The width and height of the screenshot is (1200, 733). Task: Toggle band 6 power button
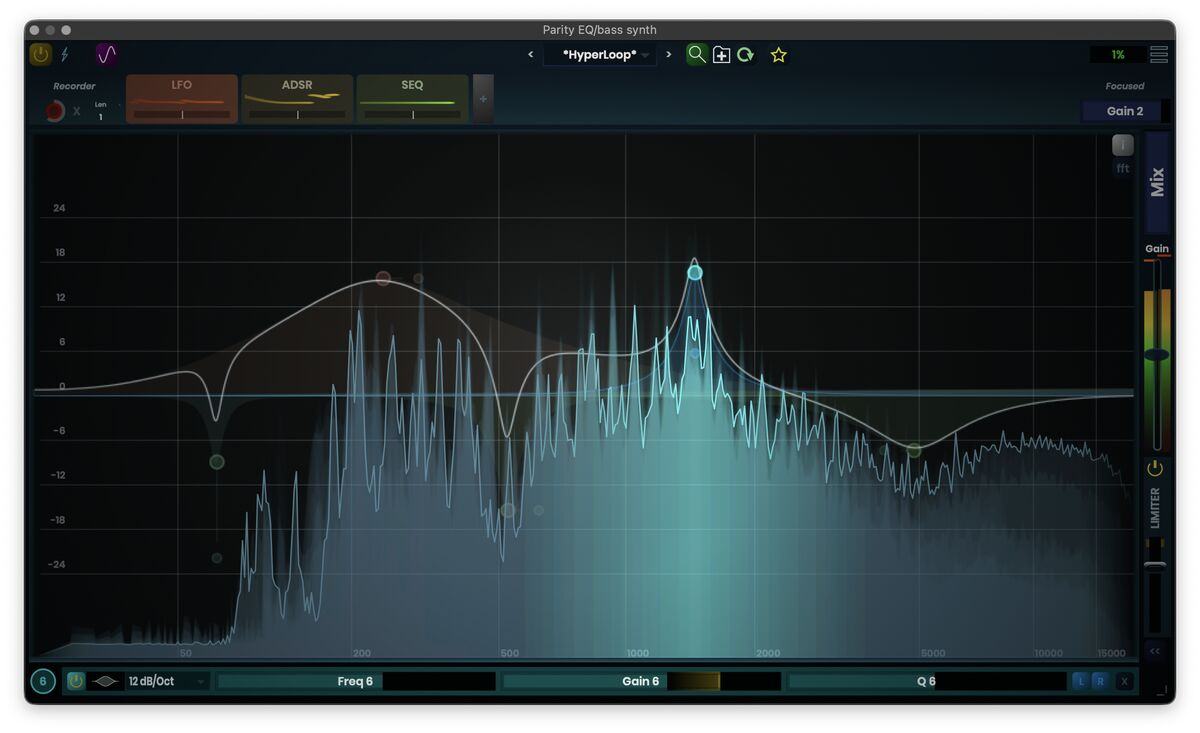76,681
